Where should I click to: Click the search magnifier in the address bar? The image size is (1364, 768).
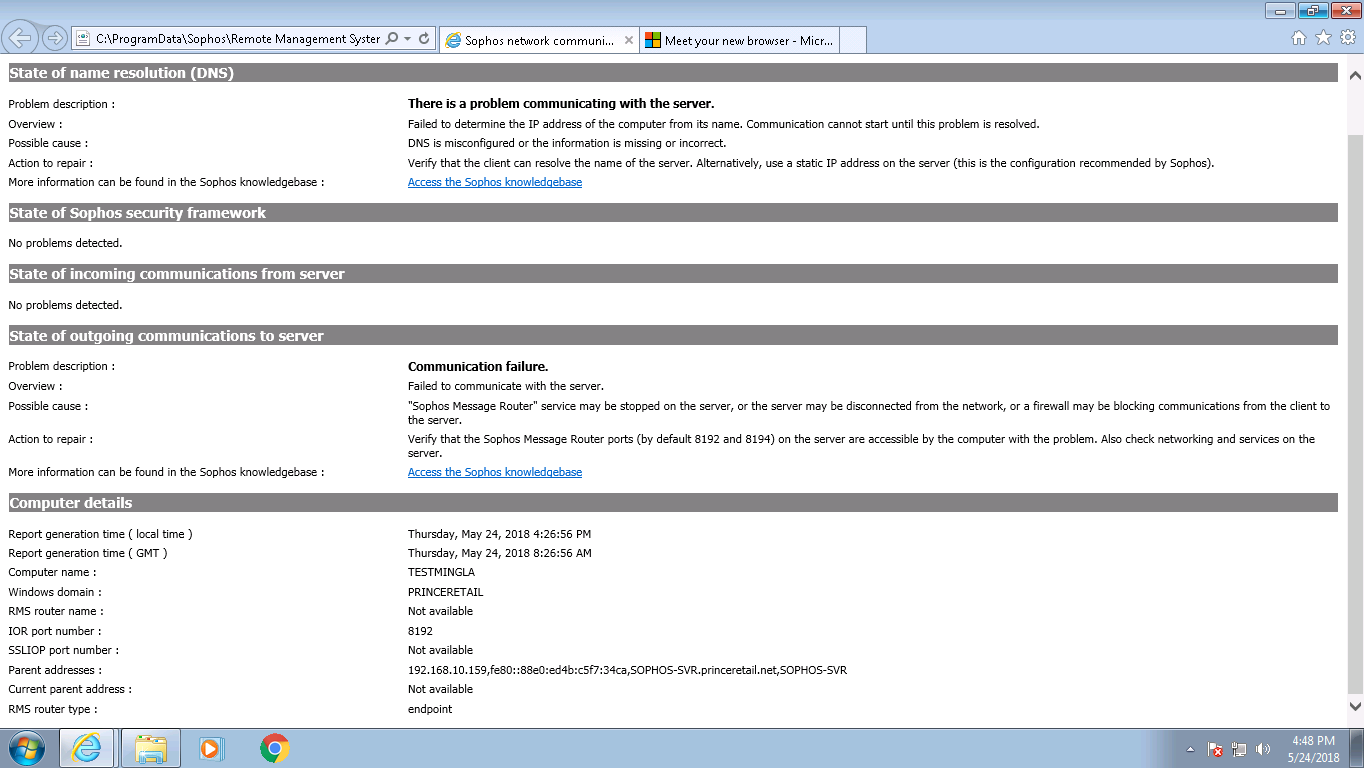point(391,39)
